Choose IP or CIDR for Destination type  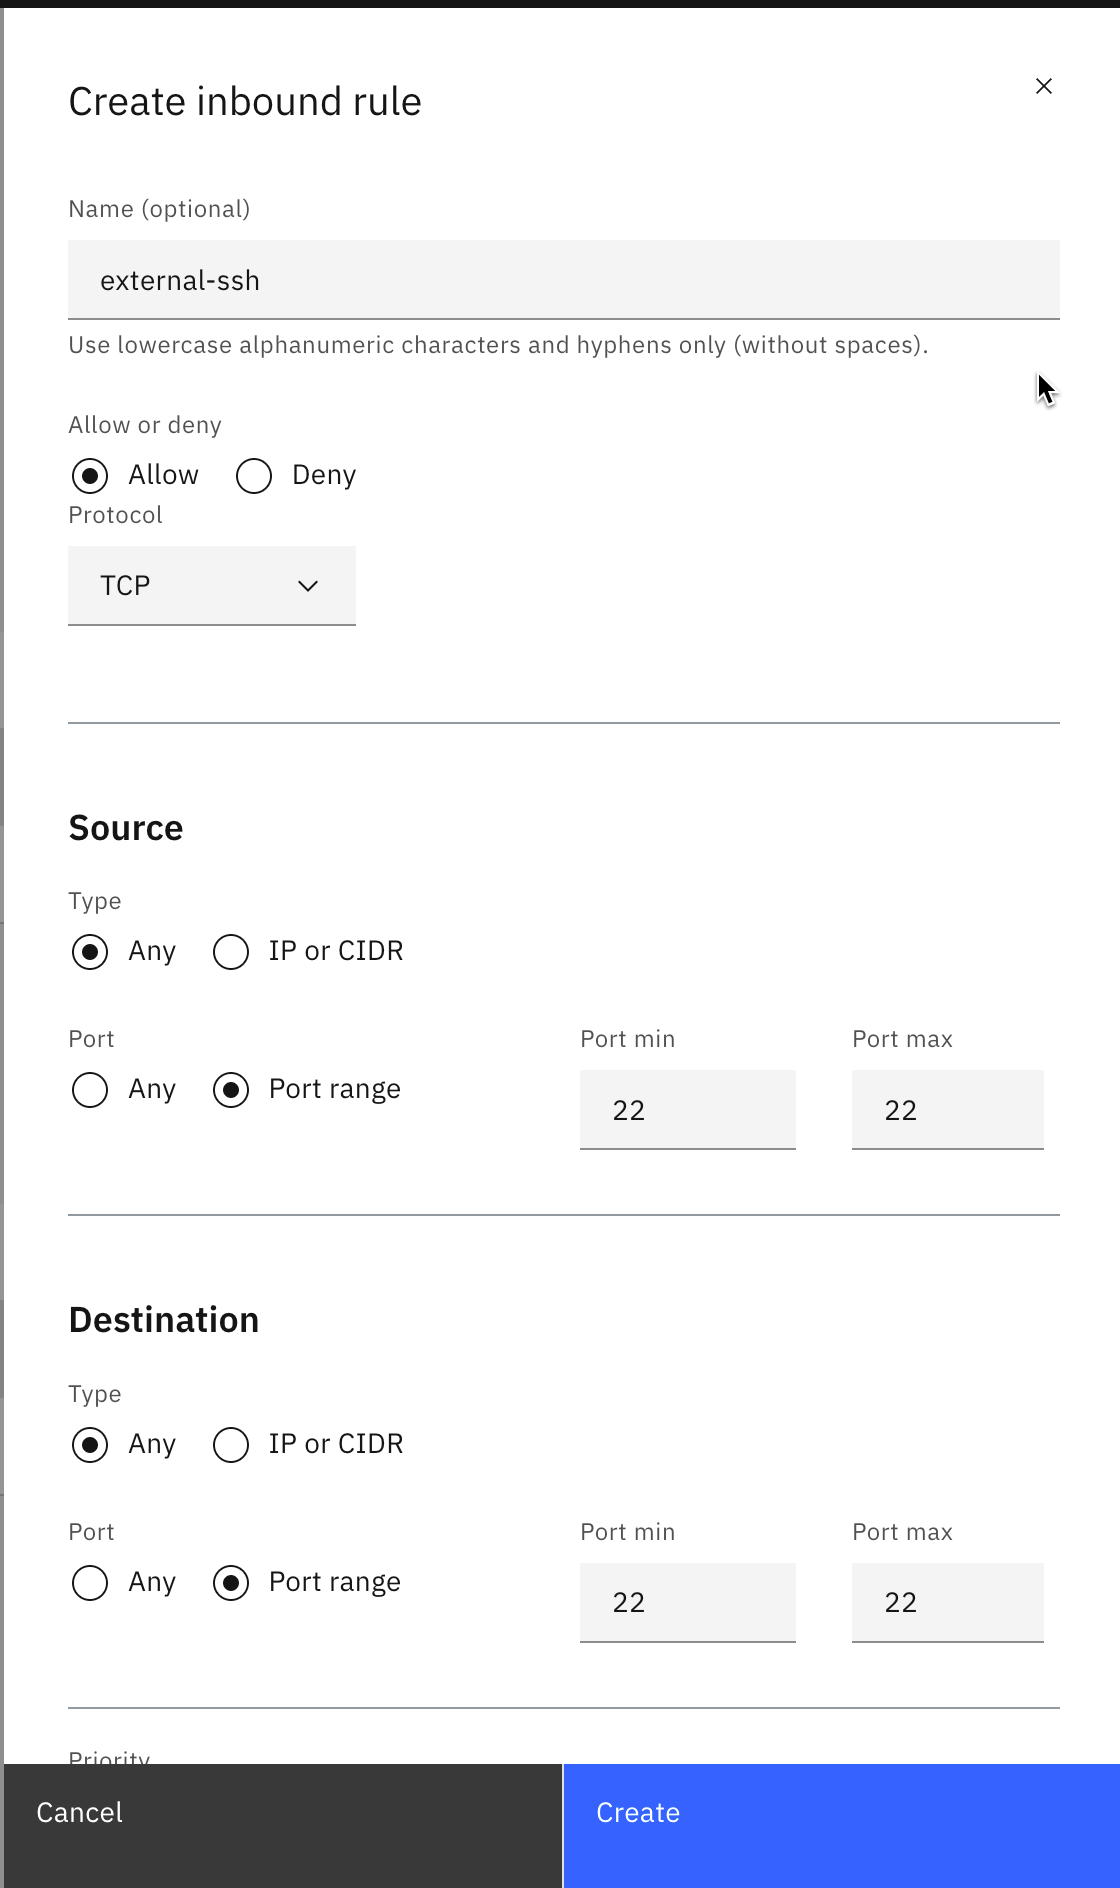tap(231, 1444)
